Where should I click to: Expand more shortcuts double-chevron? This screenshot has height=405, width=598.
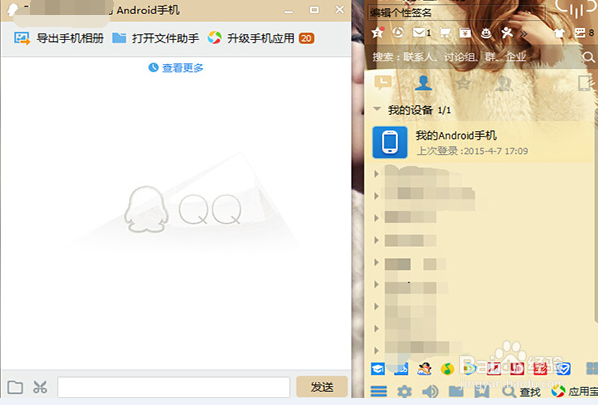524,34
